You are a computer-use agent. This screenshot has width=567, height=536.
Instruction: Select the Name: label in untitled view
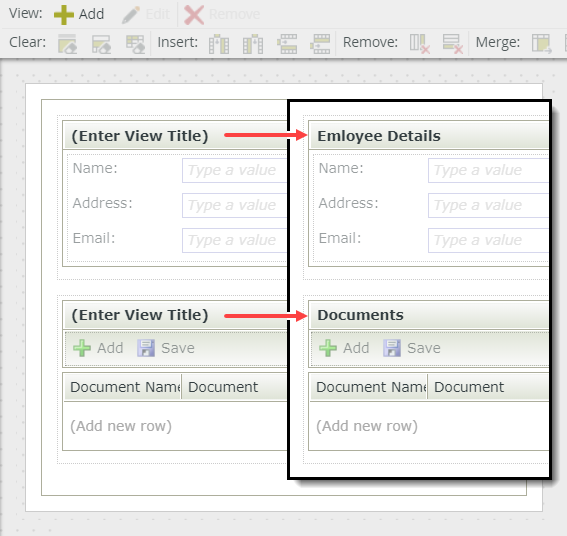click(95, 168)
